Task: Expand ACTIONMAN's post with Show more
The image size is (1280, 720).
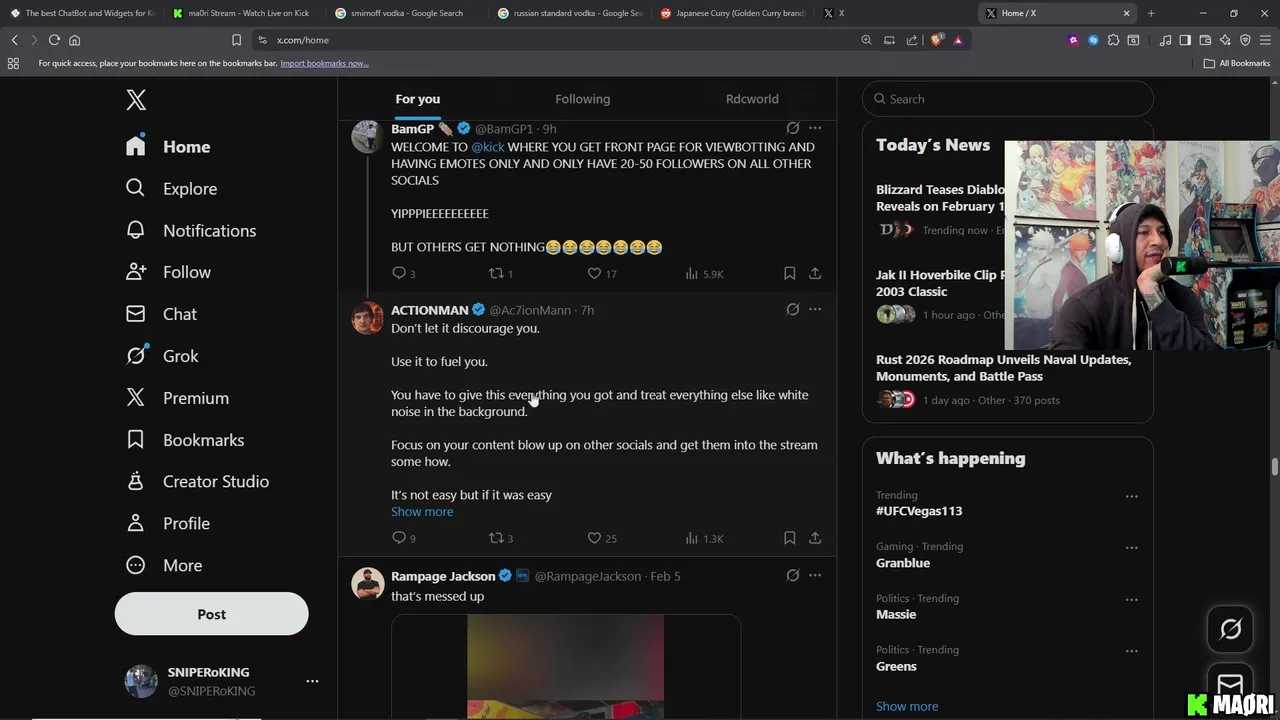Action: pyautogui.click(x=422, y=511)
